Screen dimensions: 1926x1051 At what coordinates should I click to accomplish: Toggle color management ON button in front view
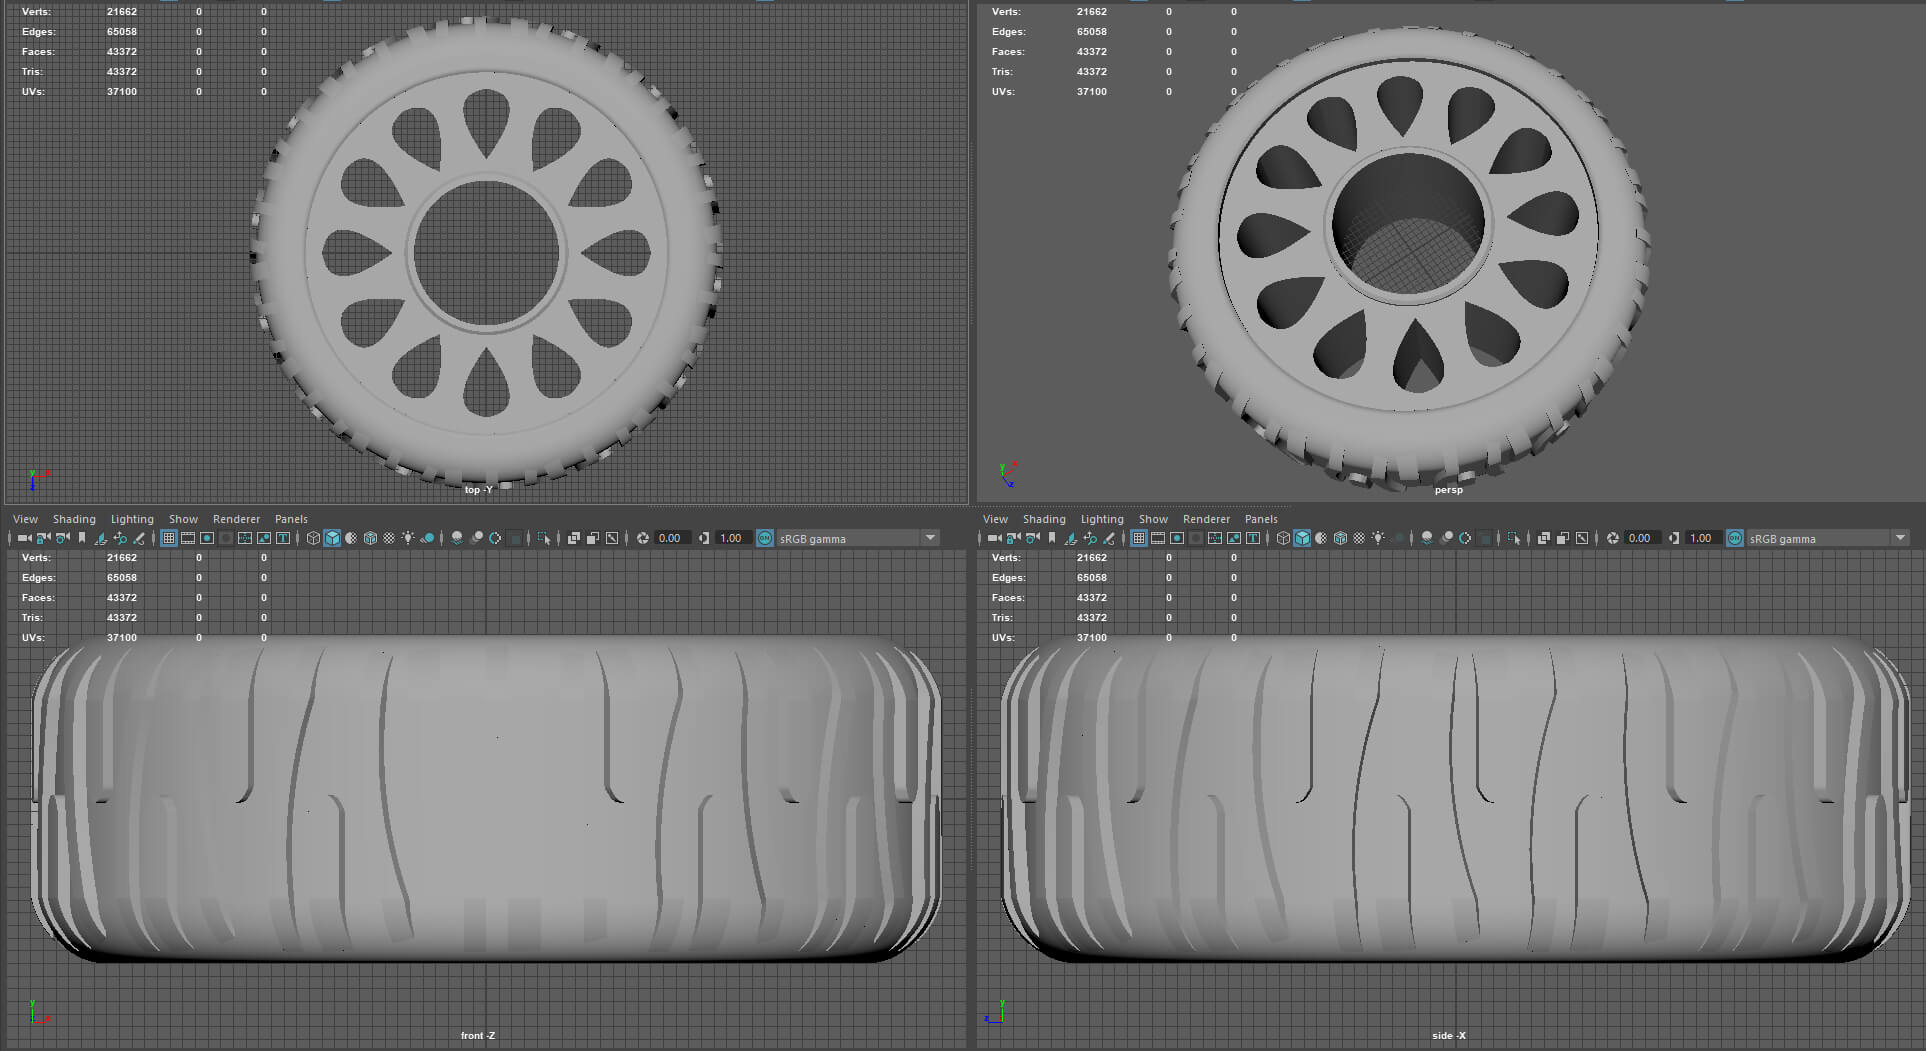(765, 538)
